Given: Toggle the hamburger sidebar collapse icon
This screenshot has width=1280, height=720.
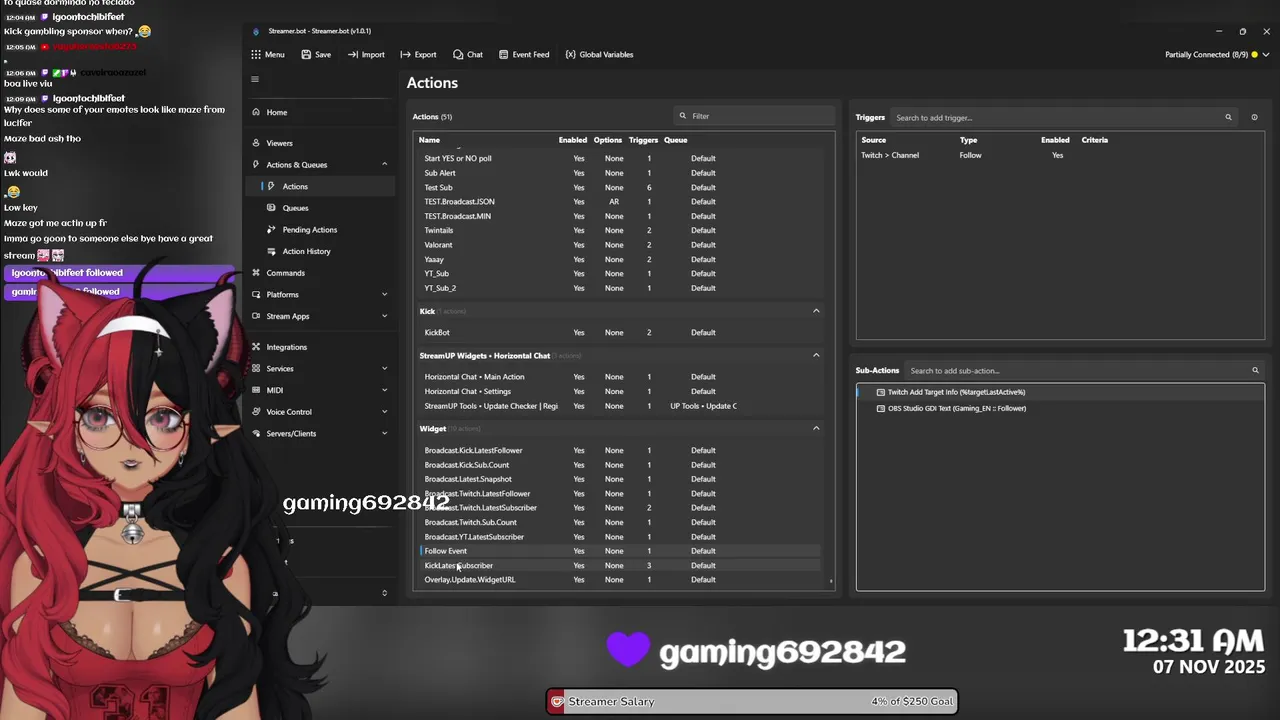Looking at the screenshot, I should click(x=255, y=79).
